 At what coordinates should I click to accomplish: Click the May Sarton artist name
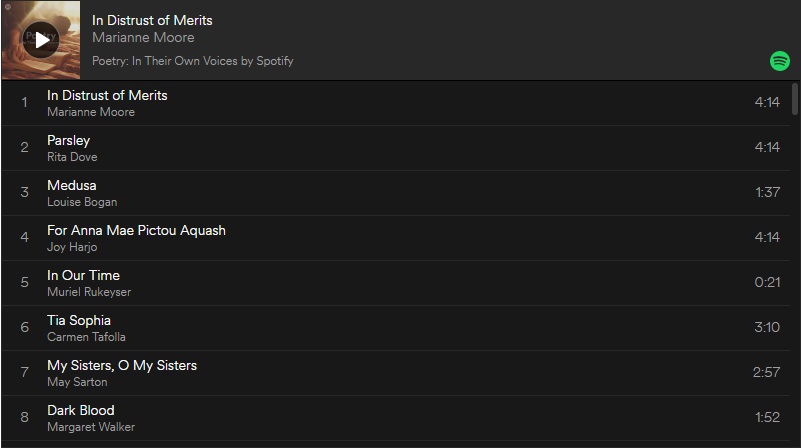[77, 382]
